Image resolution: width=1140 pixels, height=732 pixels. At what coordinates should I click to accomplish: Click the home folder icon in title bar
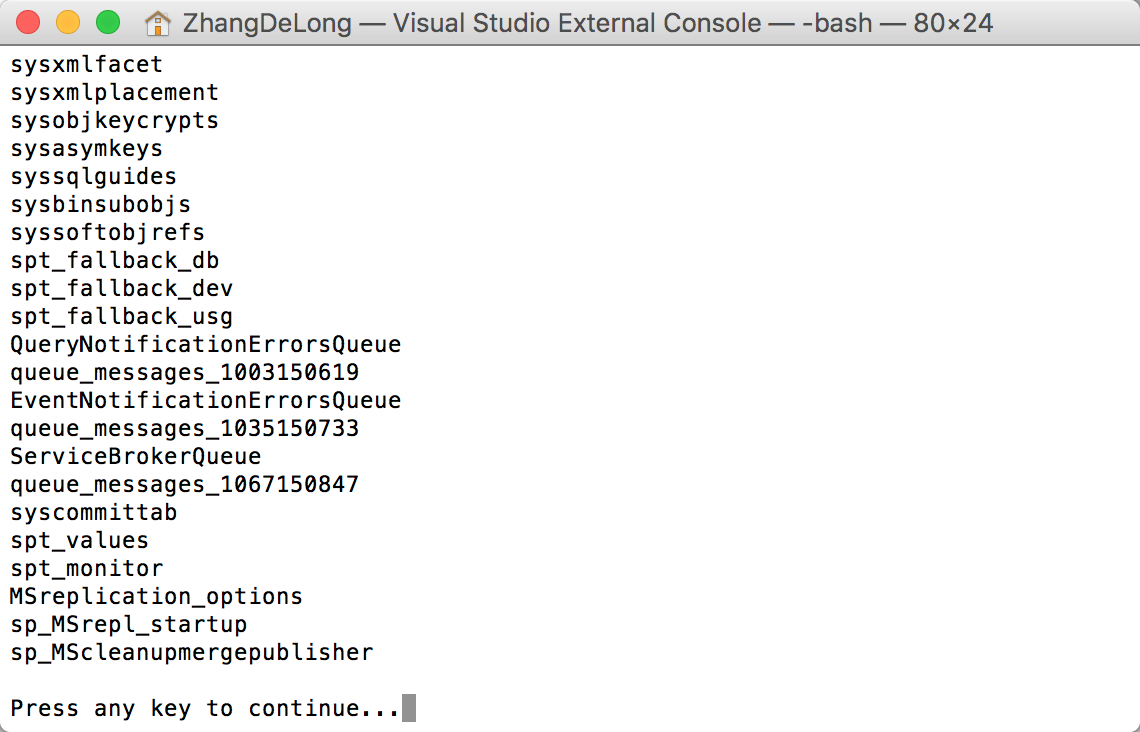[157, 23]
